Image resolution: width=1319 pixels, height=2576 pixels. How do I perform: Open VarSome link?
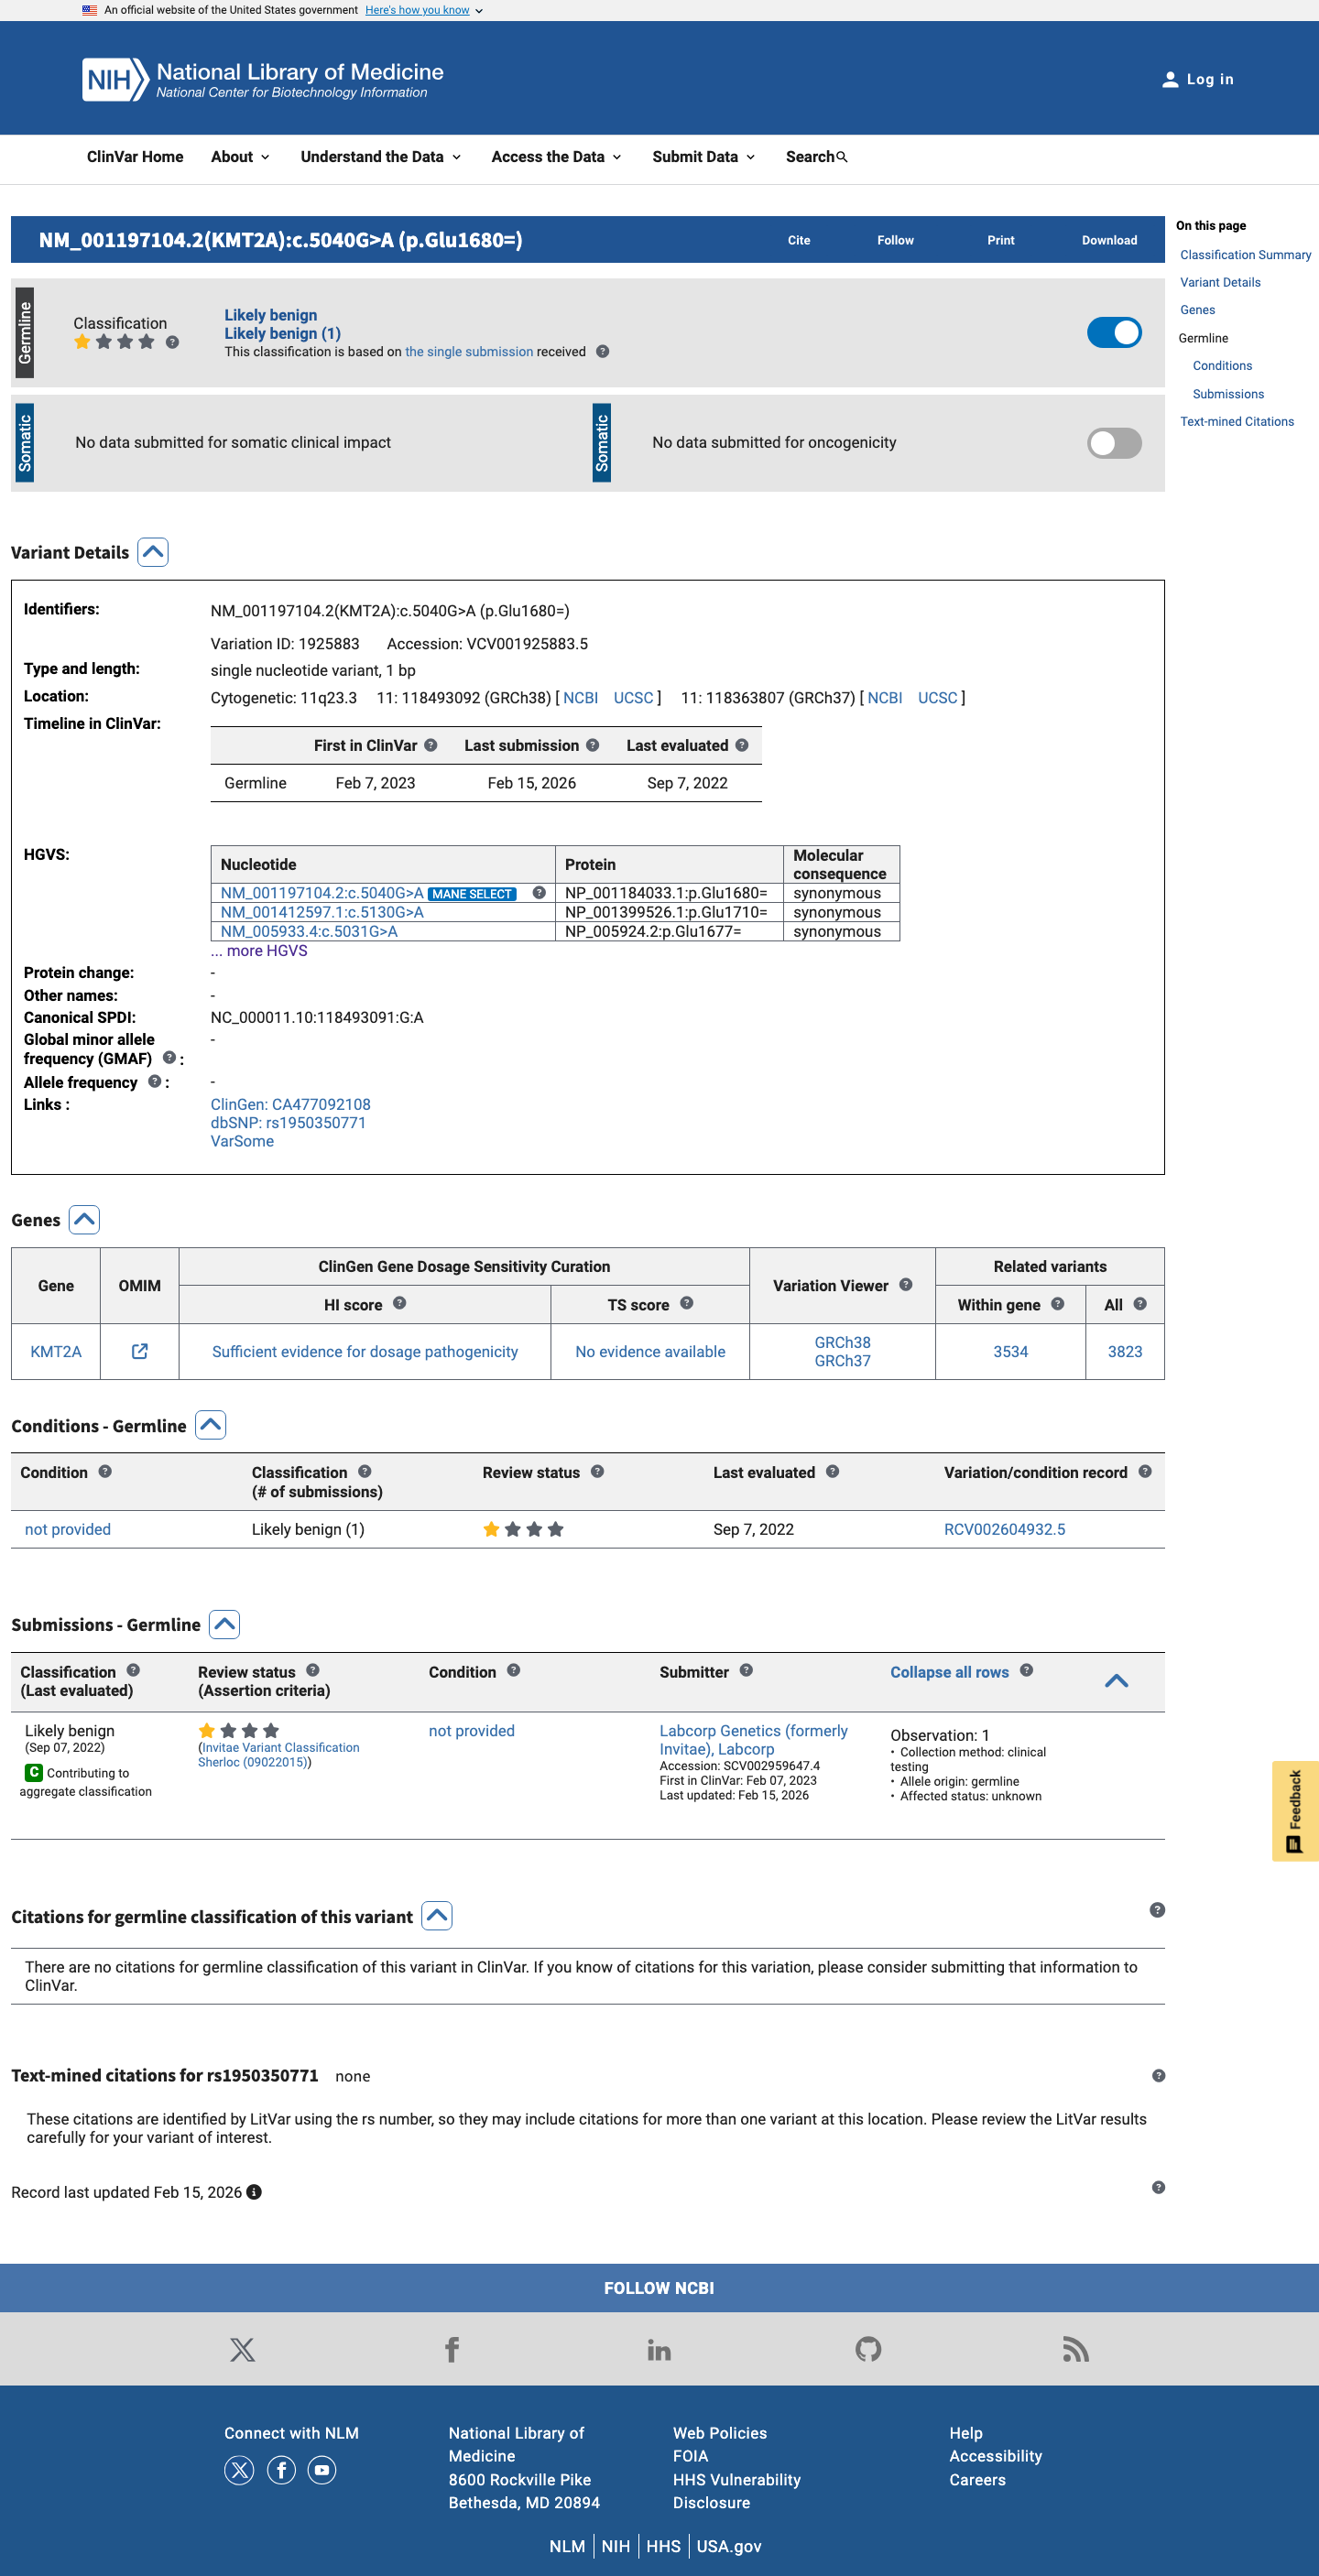[x=242, y=1141]
